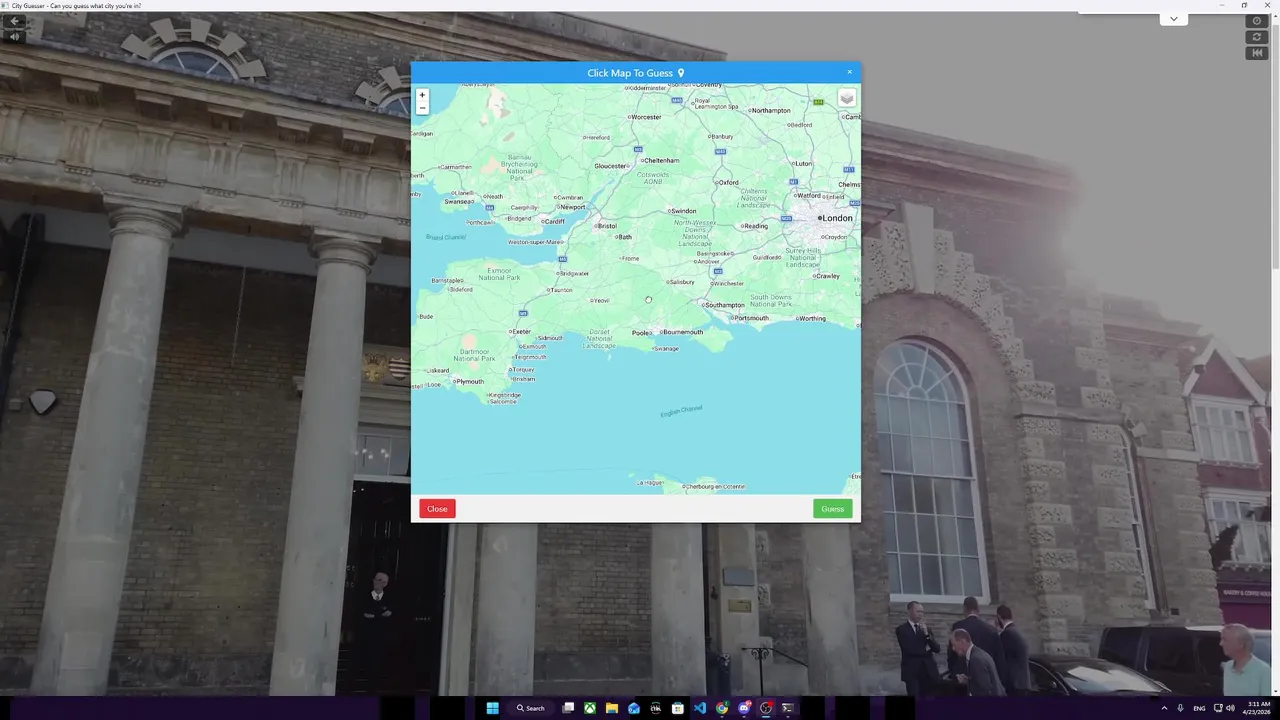Image resolution: width=1280 pixels, height=720 pixels.
Task: Open Task View on the taskbar
Action: (x=568, y=708)
